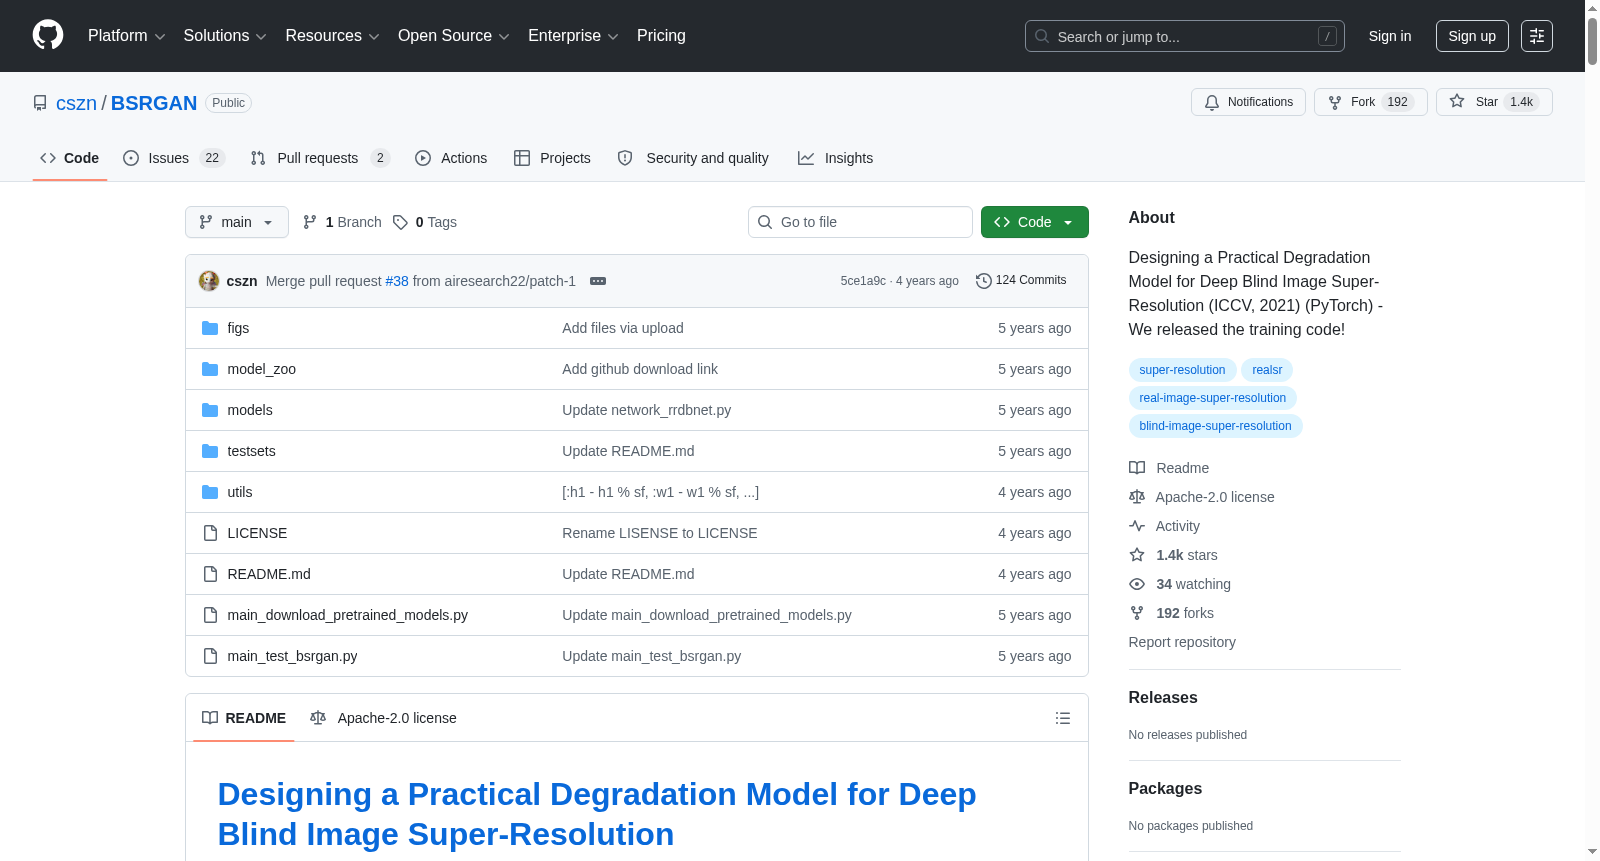The height and width of the screenshot is (861, 1600).
Task: Click the Sign up button
Action: pos(1472,36)
